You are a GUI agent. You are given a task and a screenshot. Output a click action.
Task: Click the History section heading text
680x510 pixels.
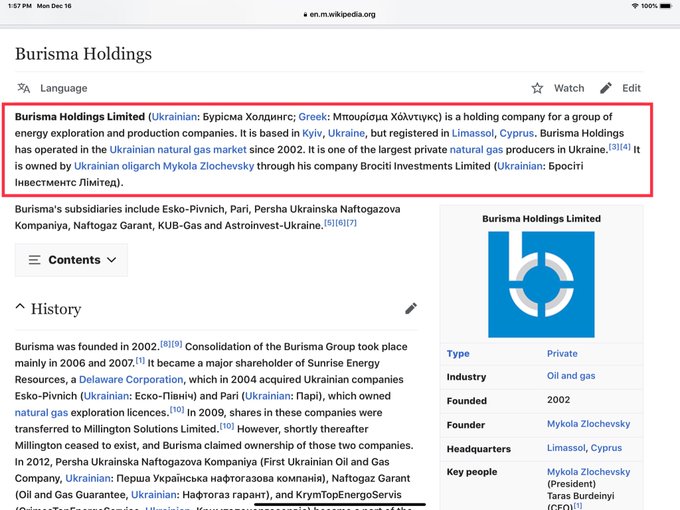click(56, 309)
